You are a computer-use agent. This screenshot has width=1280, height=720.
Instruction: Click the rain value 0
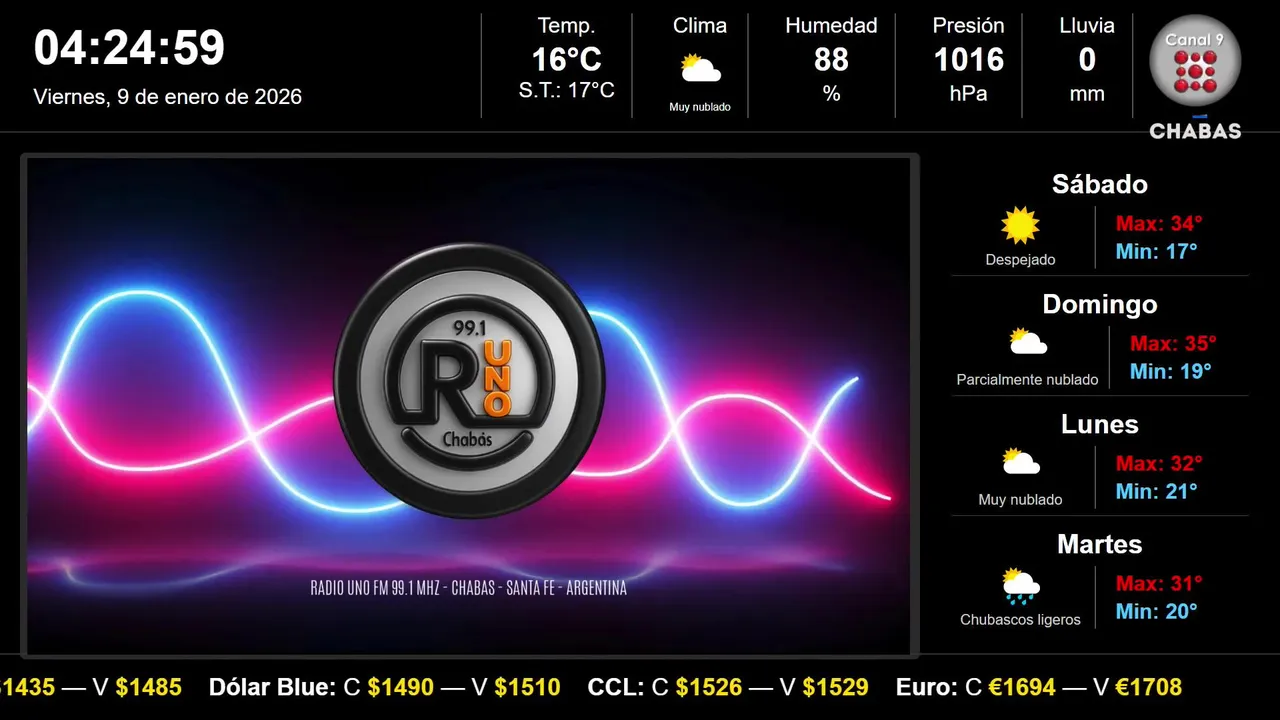point(1087,60)
